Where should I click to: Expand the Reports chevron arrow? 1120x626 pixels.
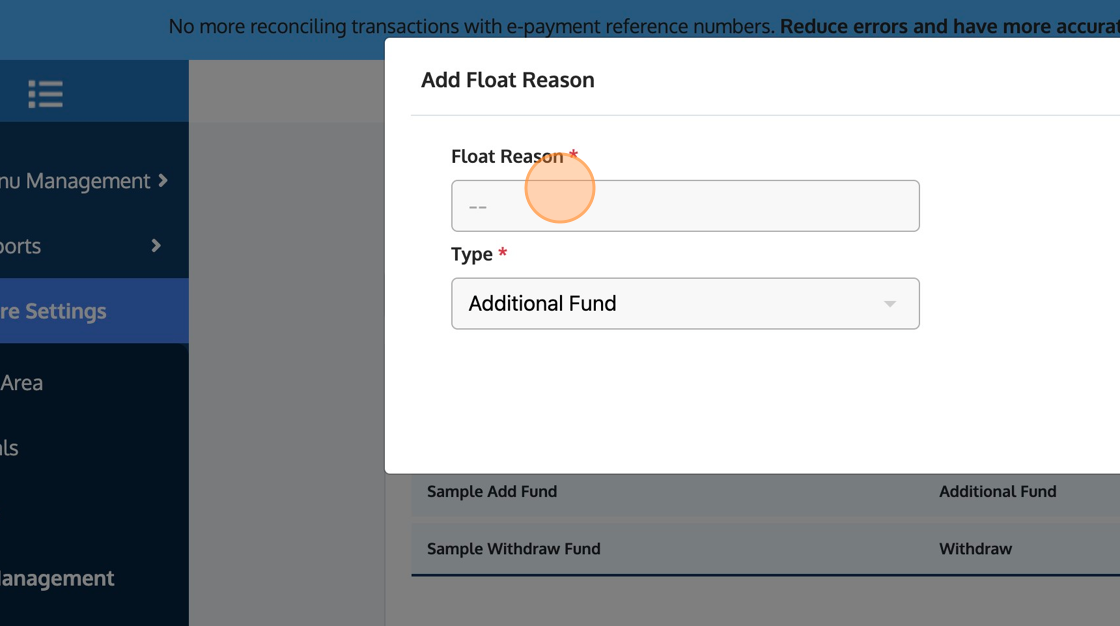[x=156, y=245]
